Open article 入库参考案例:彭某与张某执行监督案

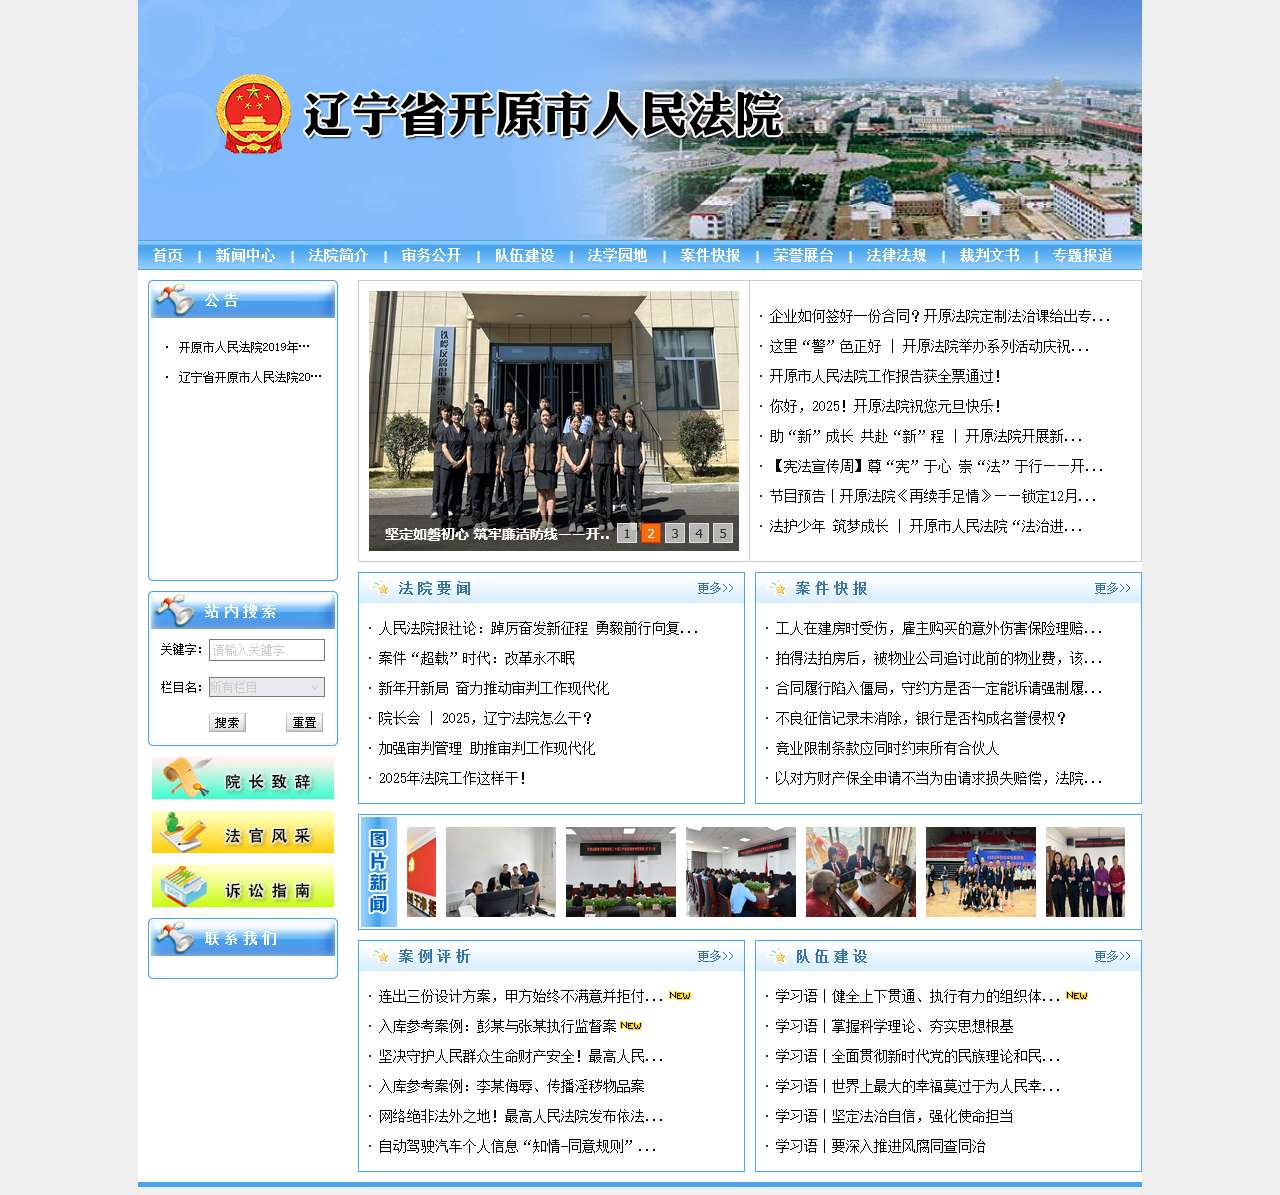[x=497, y=1026]
